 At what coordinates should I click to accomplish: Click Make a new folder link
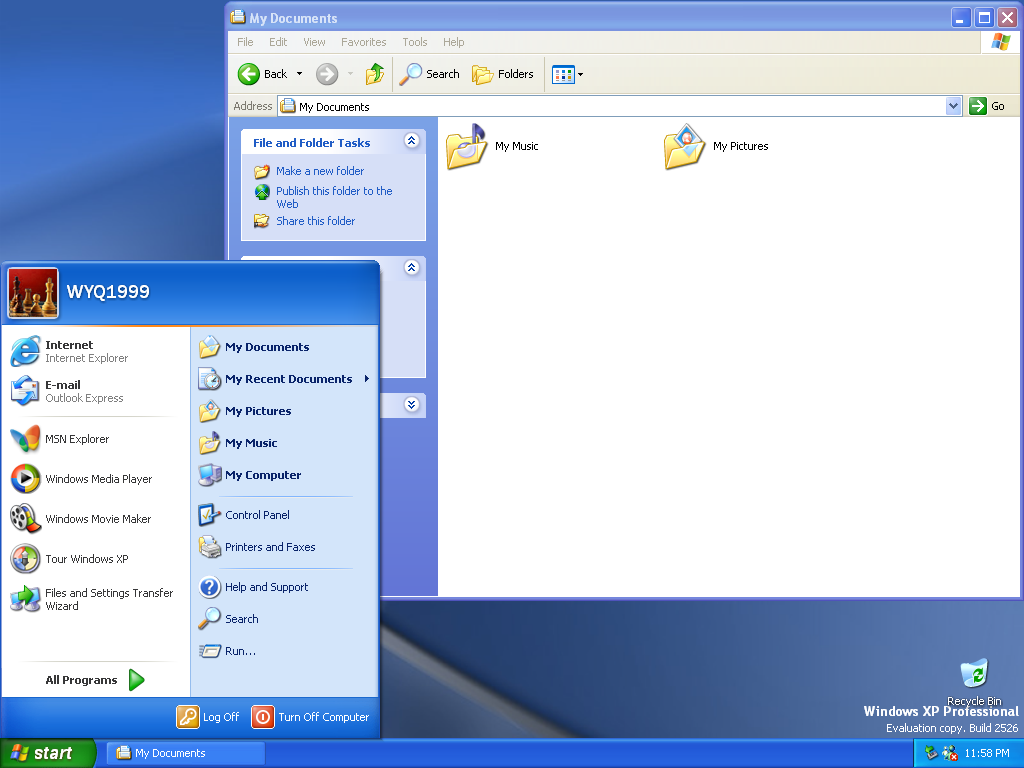(320, 171)
